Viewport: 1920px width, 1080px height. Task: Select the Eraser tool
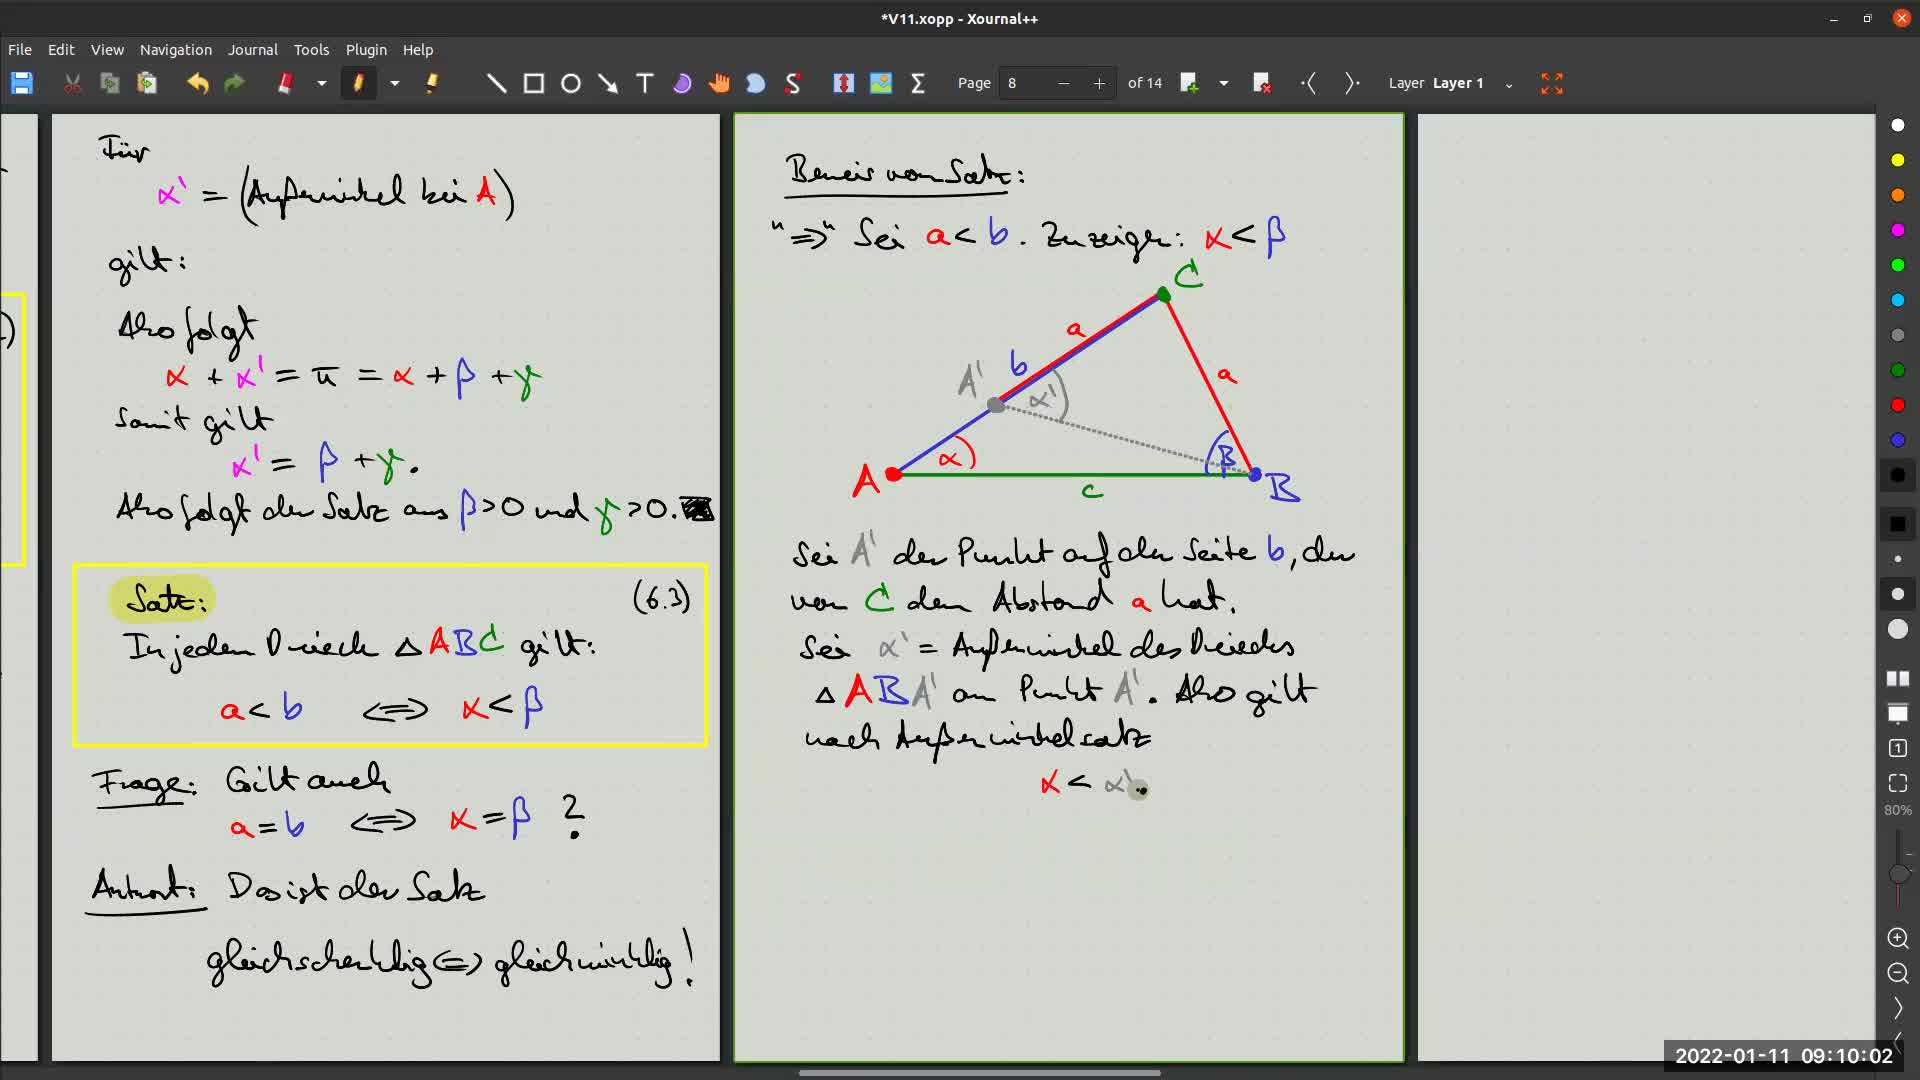(286, 84)
